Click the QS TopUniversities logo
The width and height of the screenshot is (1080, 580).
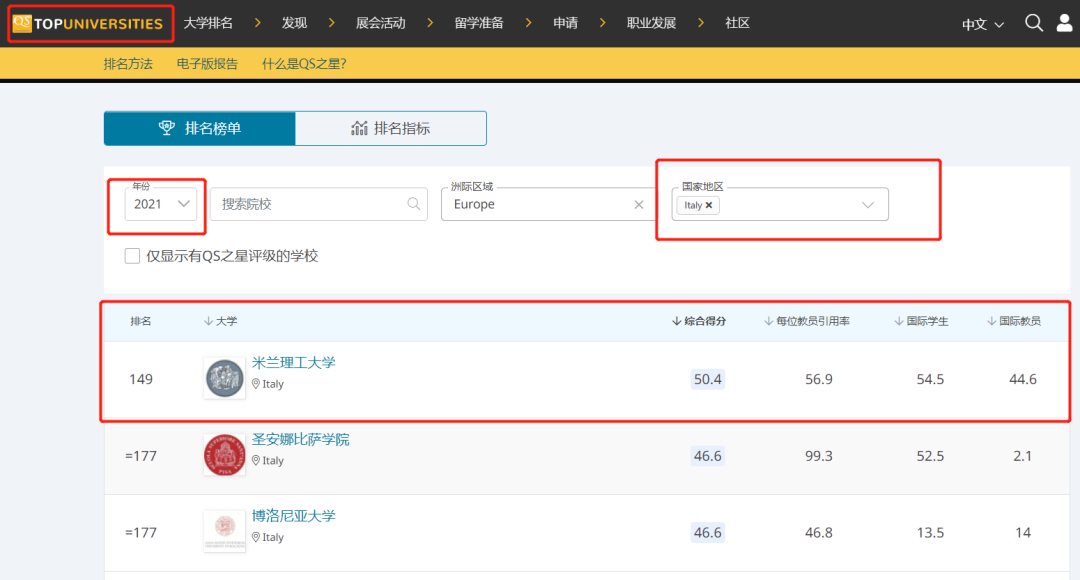click(x=88, y=23)
